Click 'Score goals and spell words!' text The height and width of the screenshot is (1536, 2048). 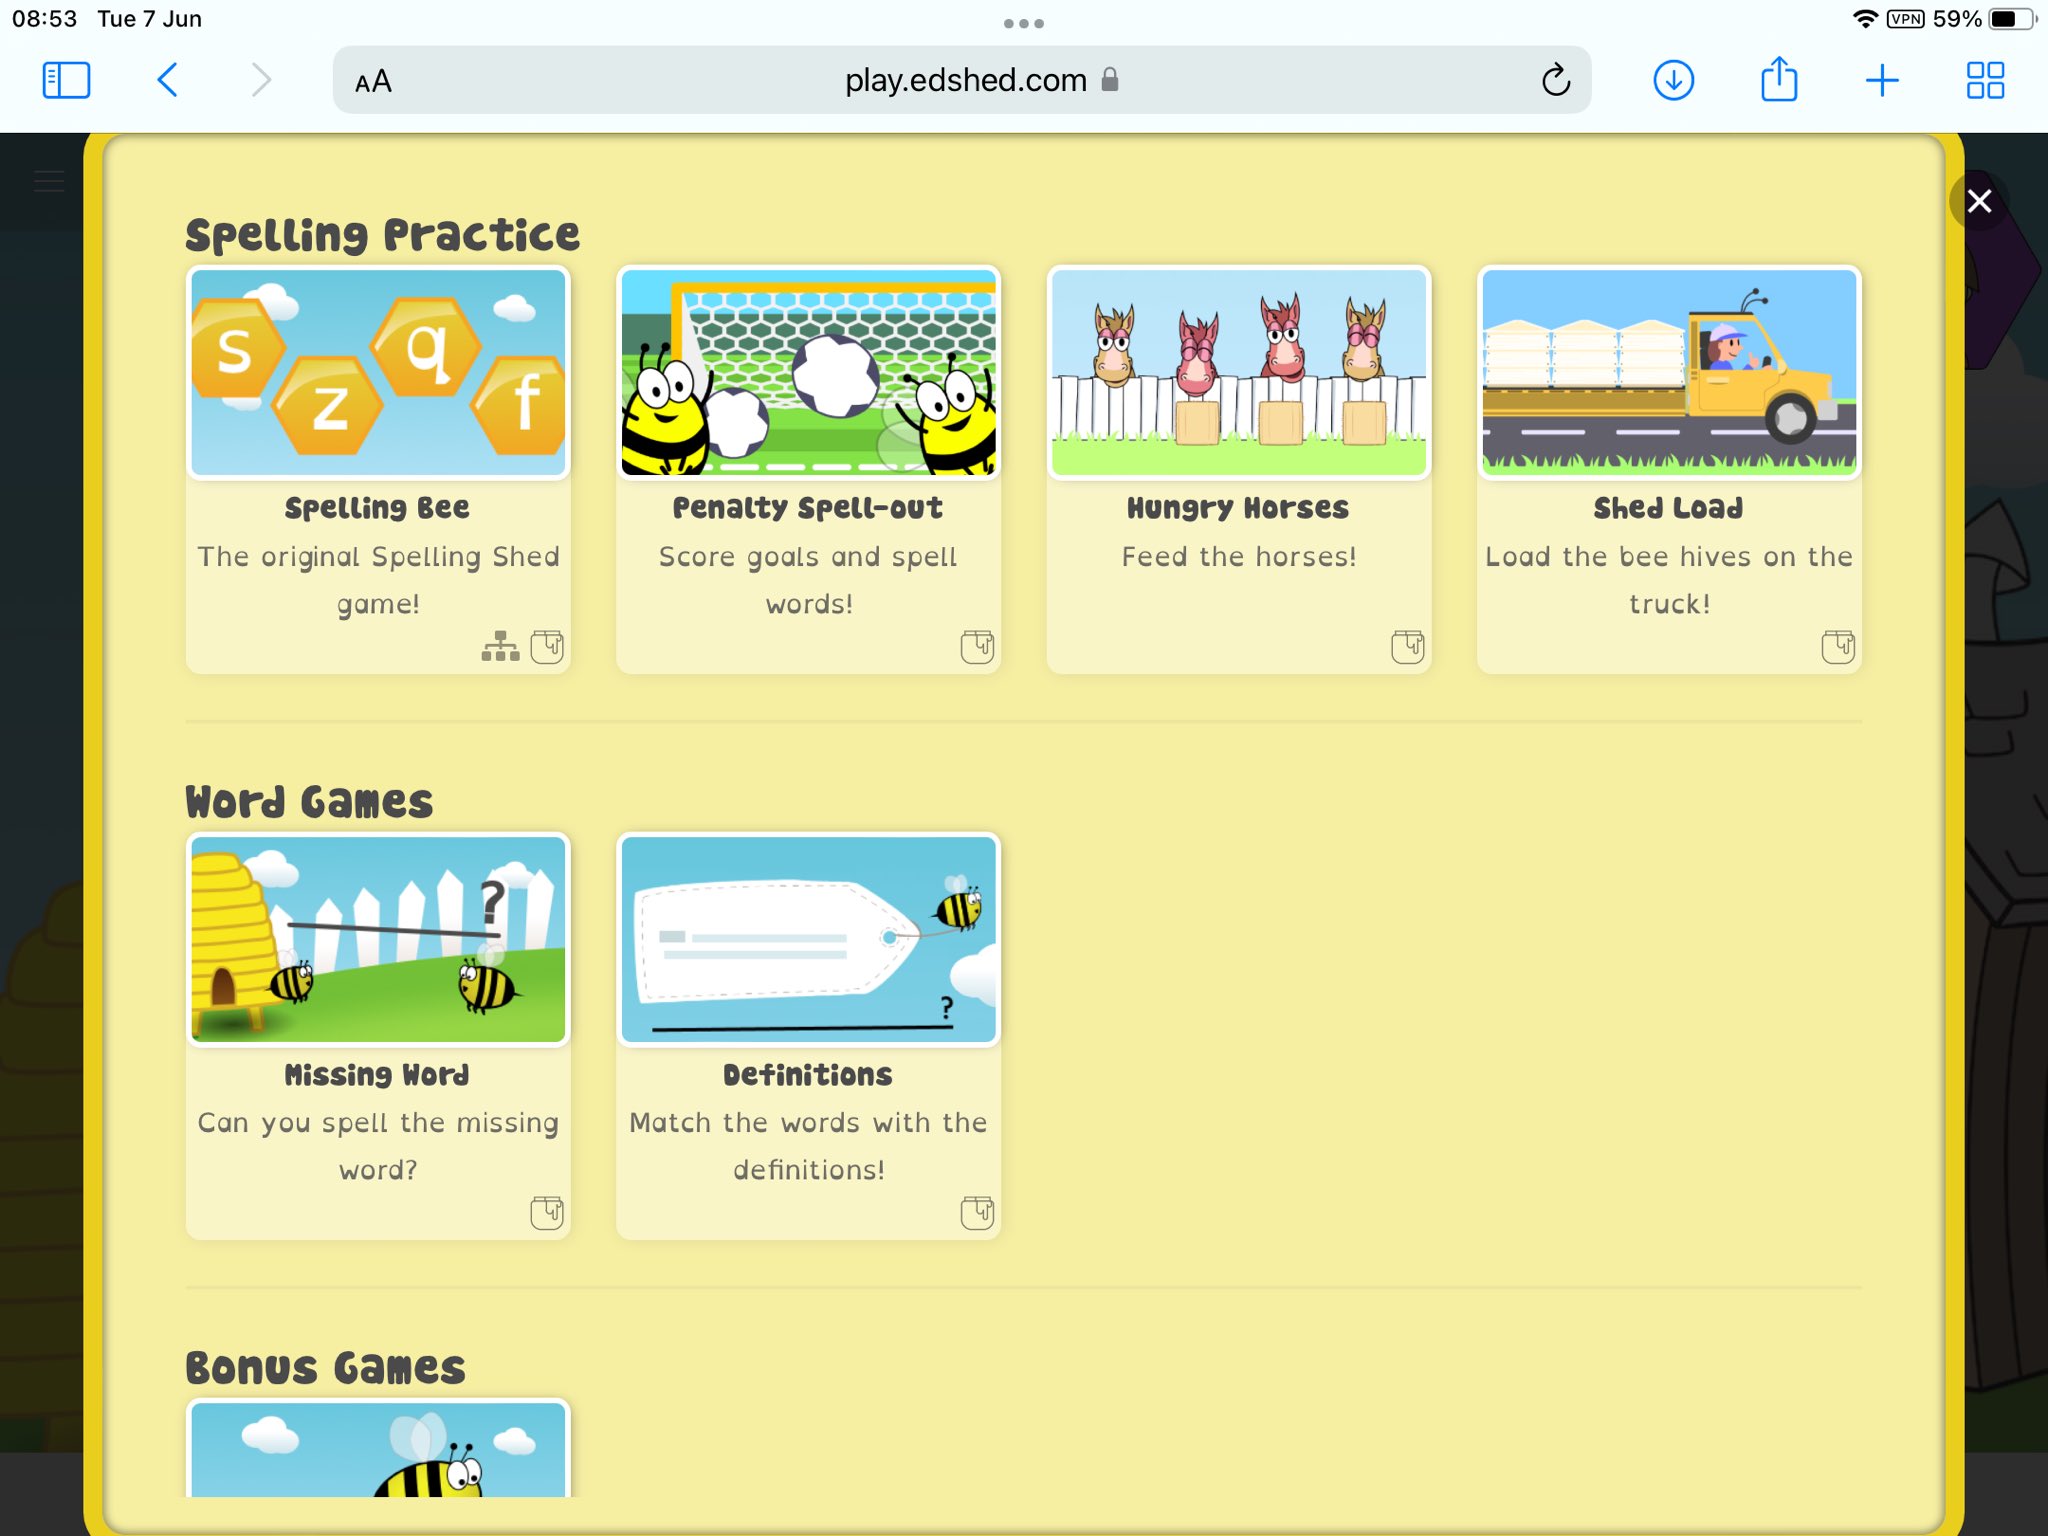(808, 580)
